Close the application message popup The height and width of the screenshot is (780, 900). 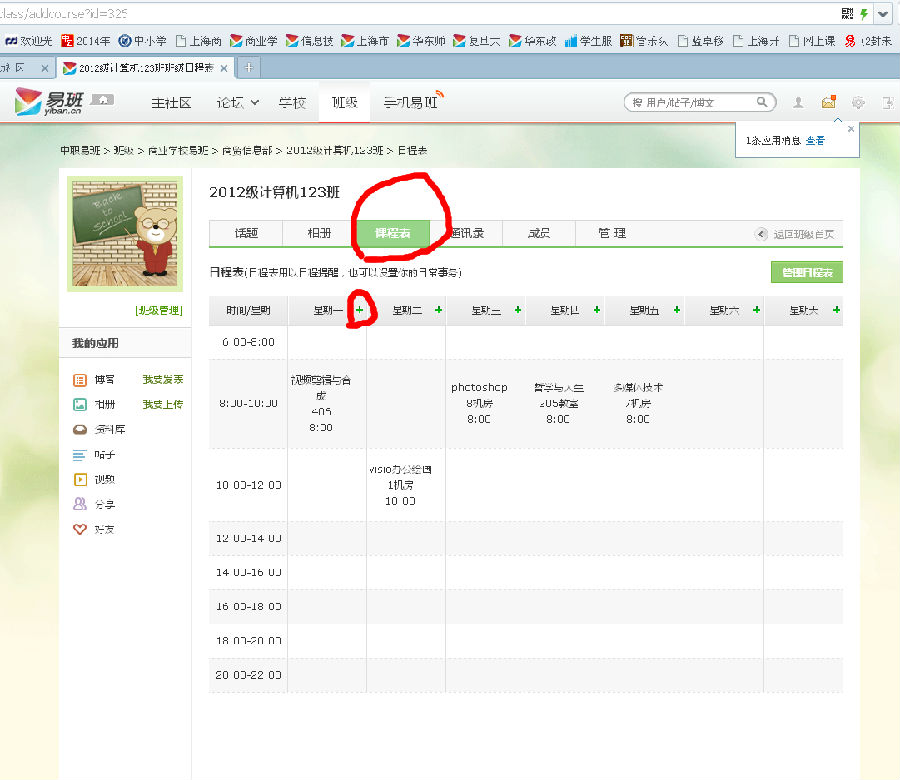point(851,129)
